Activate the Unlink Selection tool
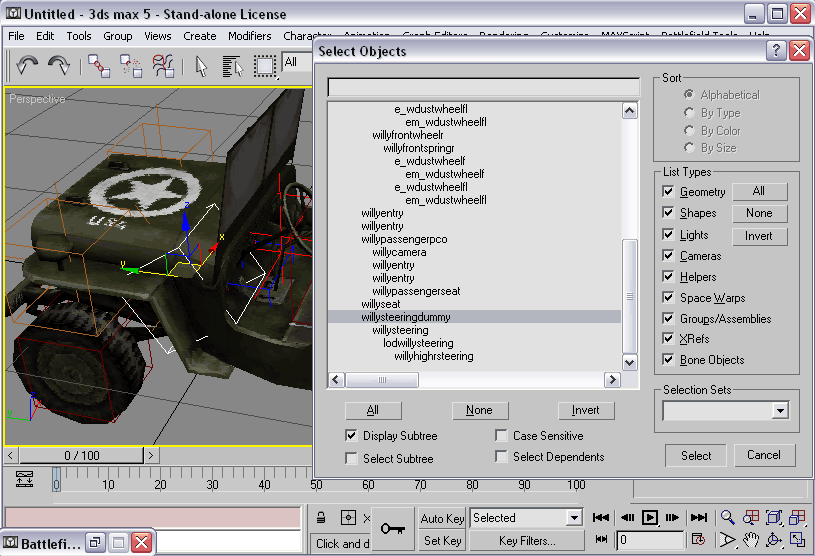The width and height of the screenshot is (815, 556). (131, 66)
